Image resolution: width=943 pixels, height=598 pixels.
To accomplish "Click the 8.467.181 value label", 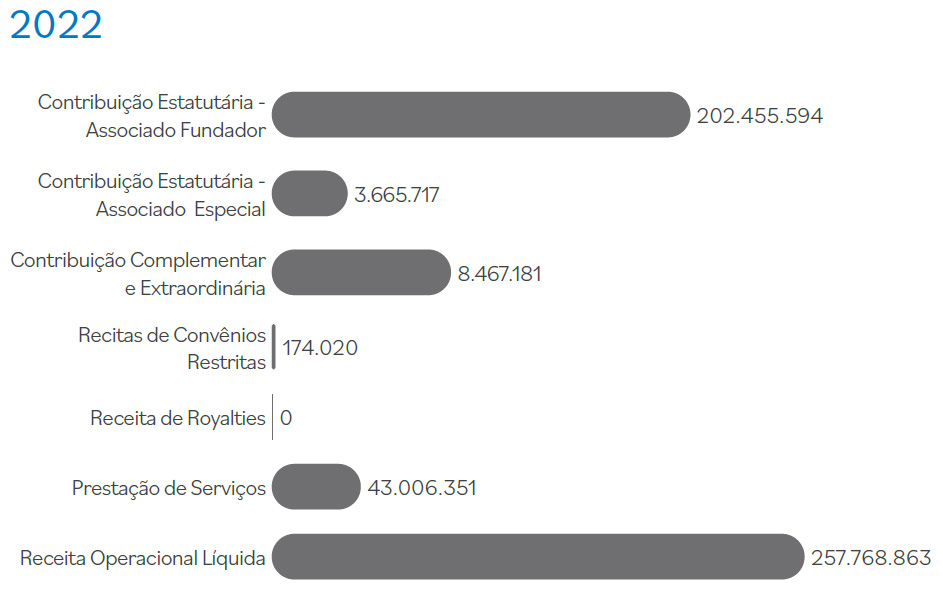I will coord(499,274).
